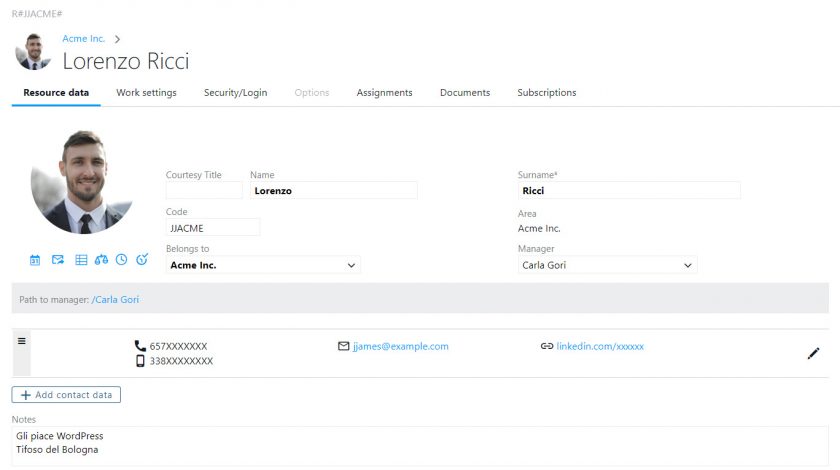Click the chevron next to Acme Inc.
840x470 pixels.
[x=117, y=39]
